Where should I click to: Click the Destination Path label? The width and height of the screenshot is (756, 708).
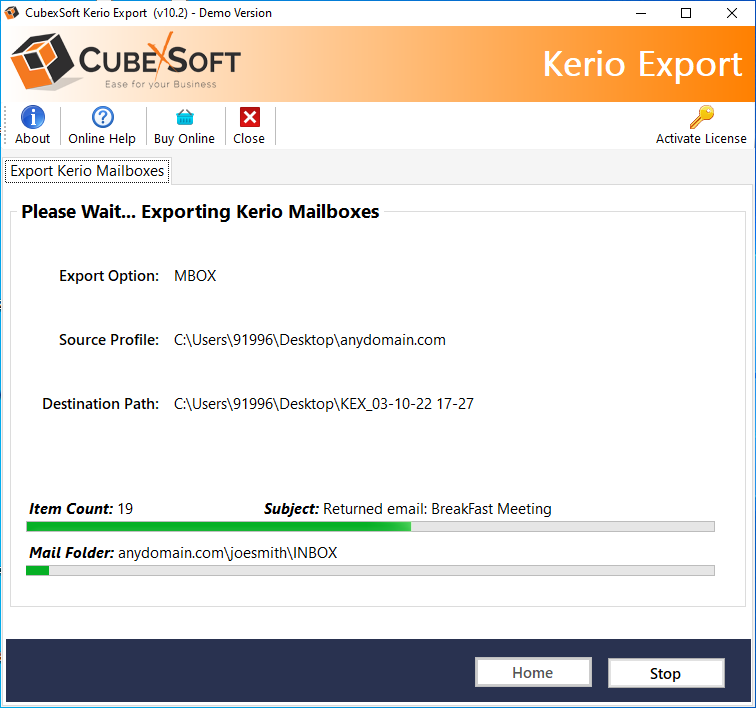pos(101,404)
